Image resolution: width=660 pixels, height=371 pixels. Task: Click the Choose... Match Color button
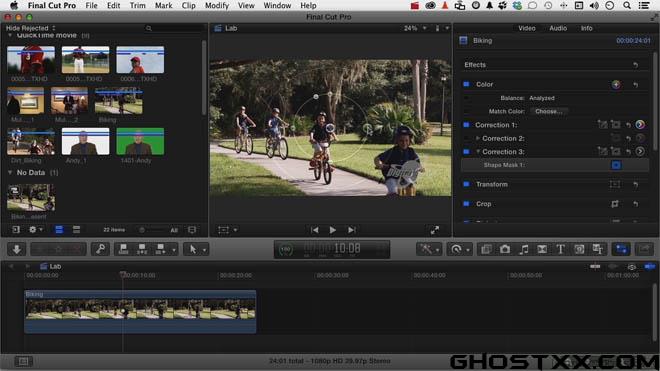coord(548,112)
